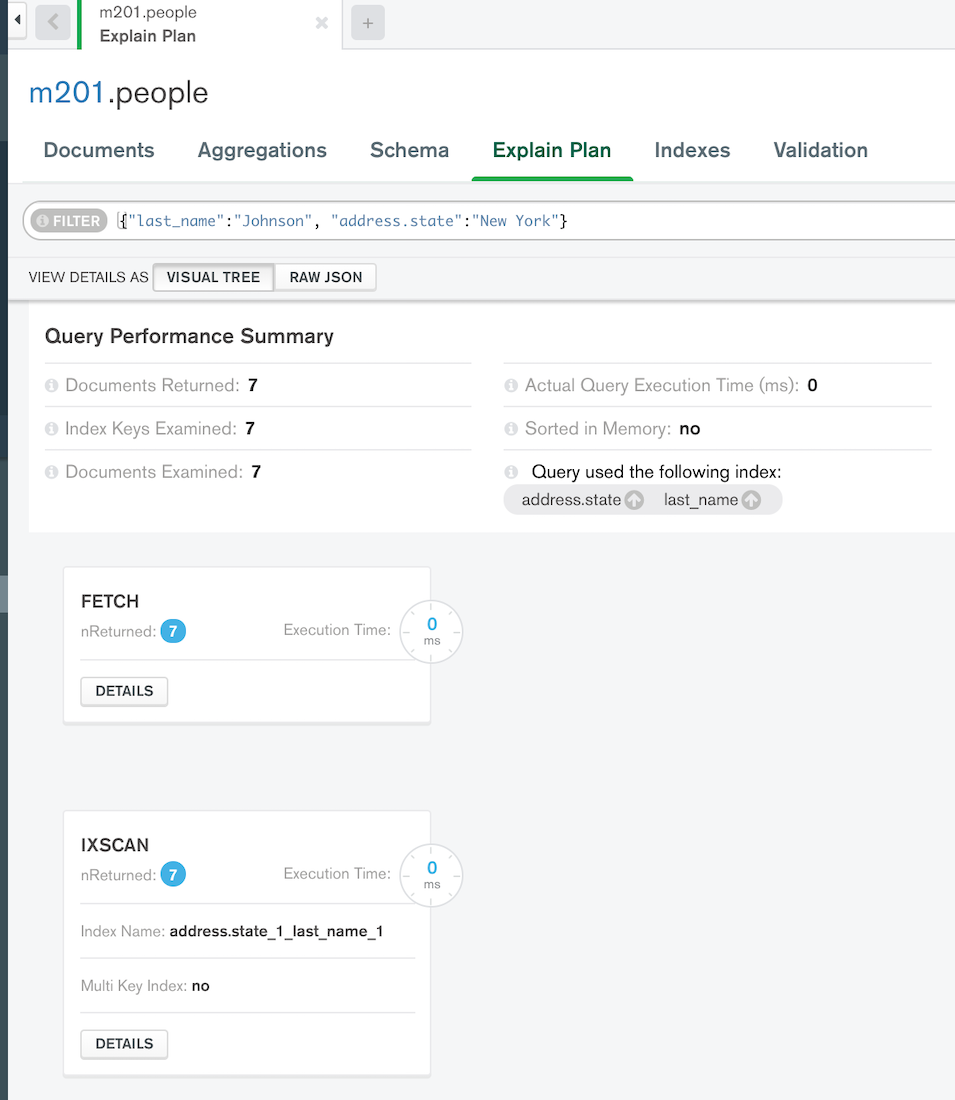Click the IXSCAN execution time clock
The width and height of the screenshot is (955, 1100).
point(431,875)
